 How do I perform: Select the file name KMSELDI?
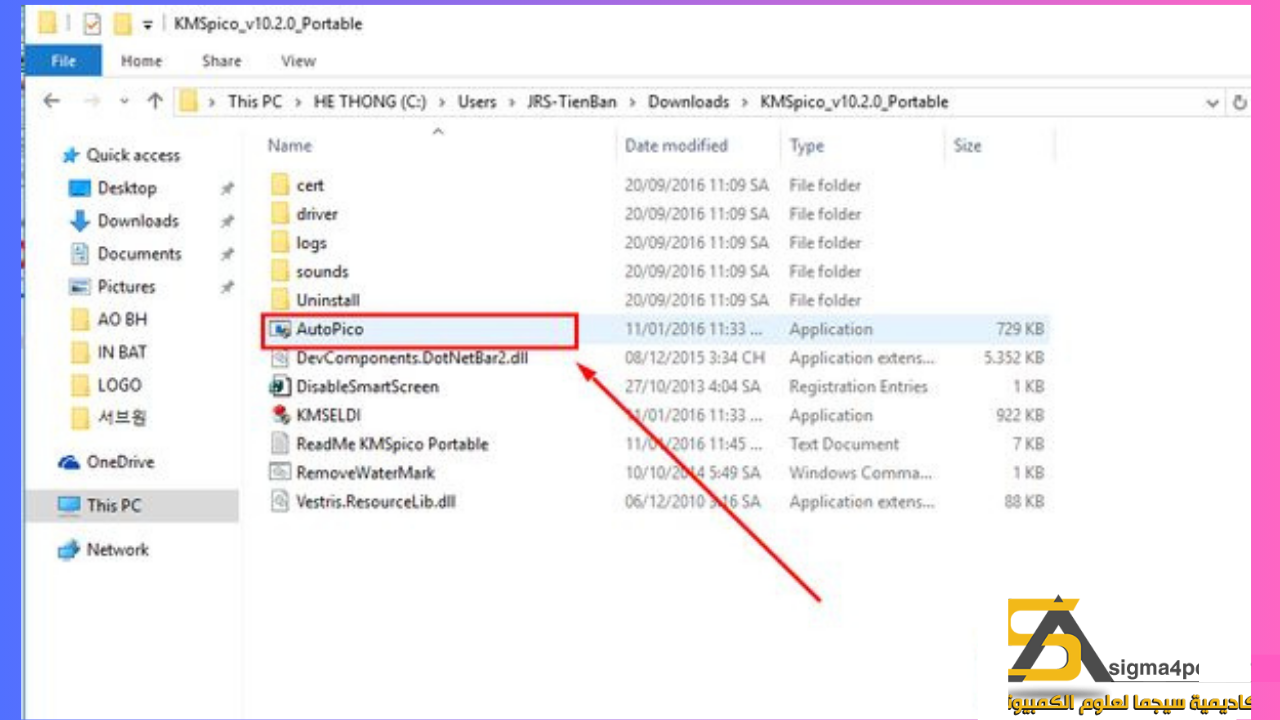(328, 415)
